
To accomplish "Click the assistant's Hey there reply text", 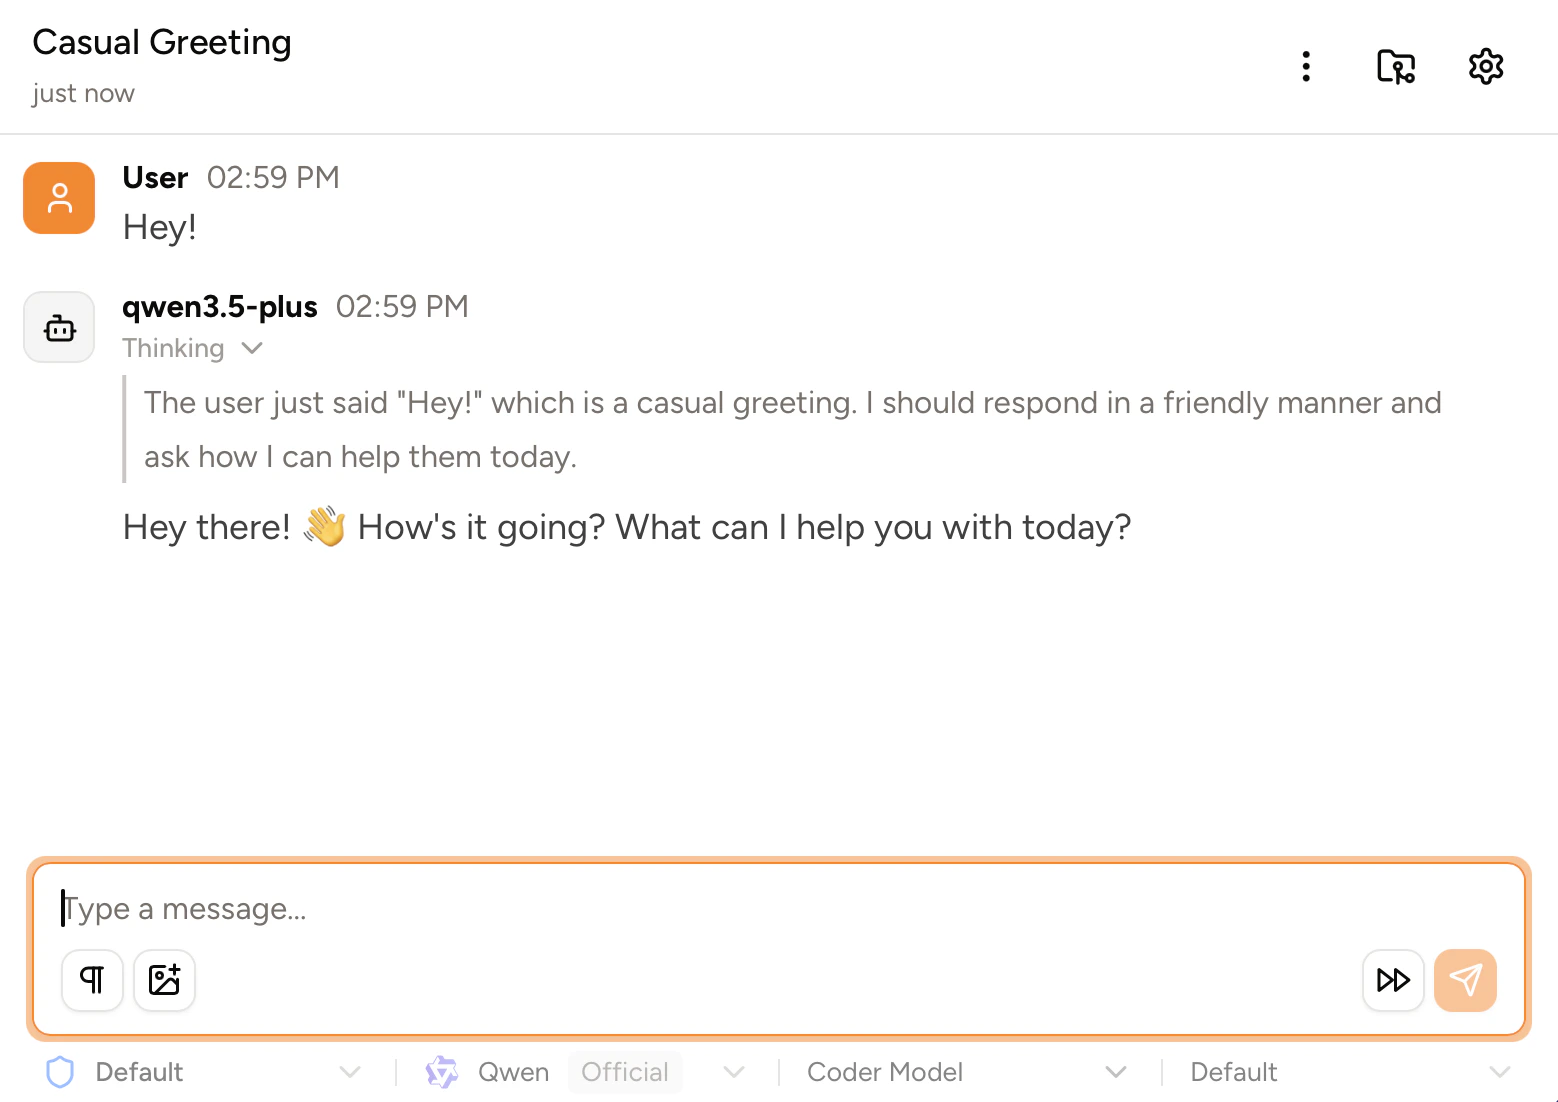I will pyautogui.click(x=627, y=527).
